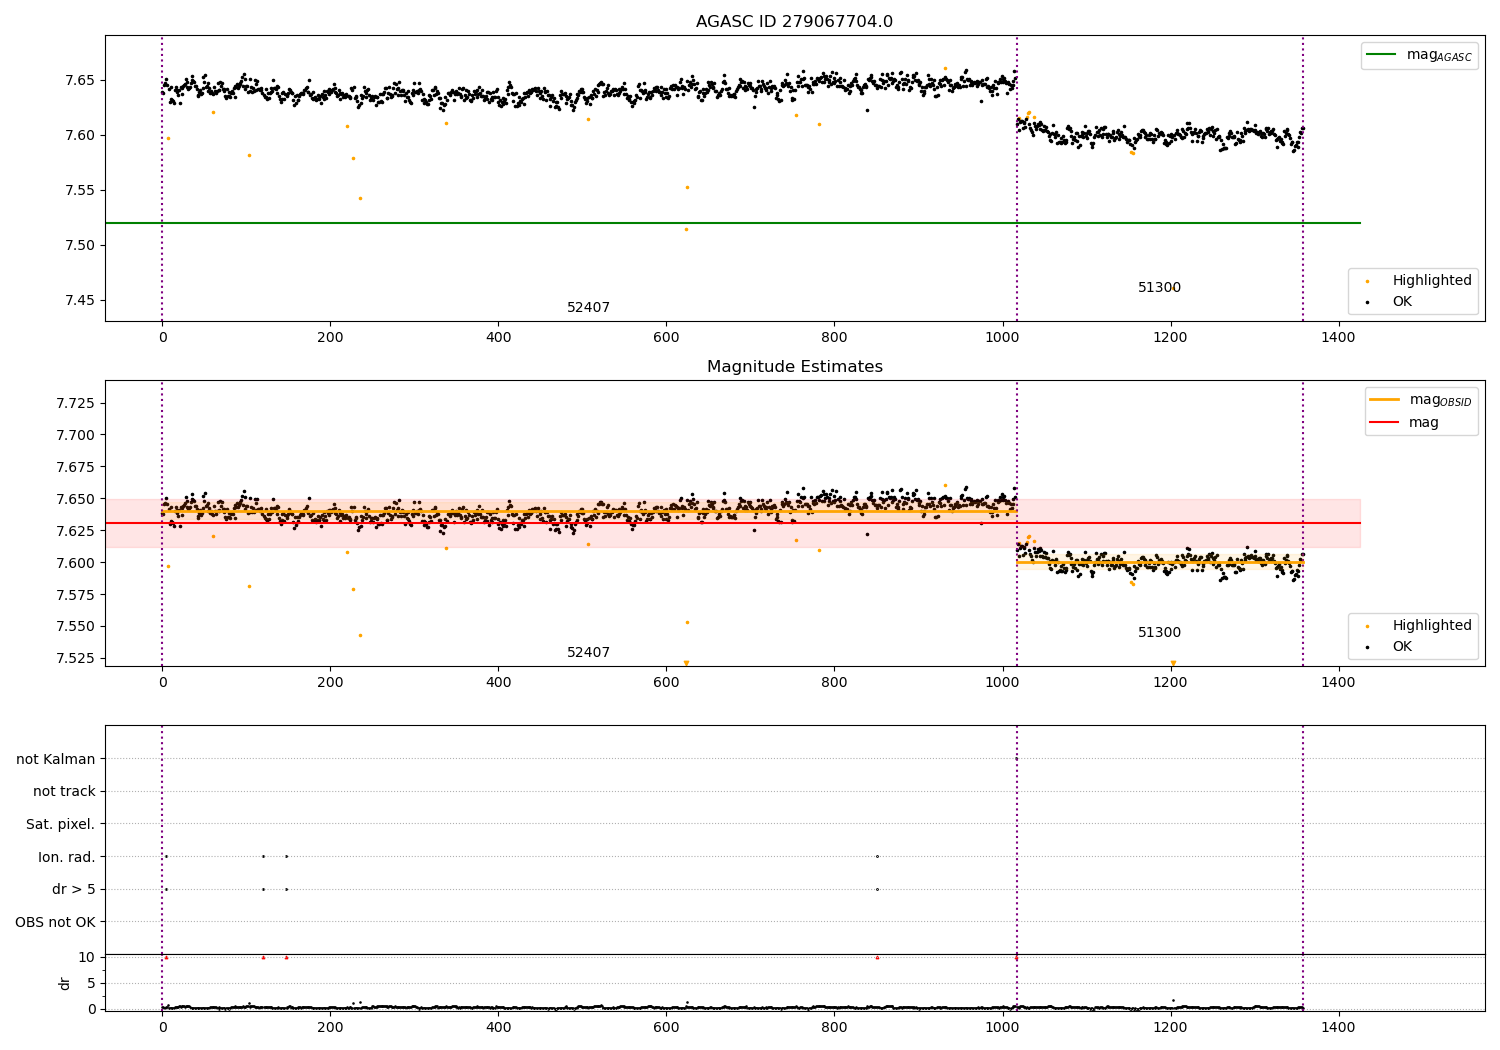The width and height of the screenshot is (1500, 1050).
Task: Click the "Magnitude Estimates" plot title
Action: click(x=794, y=367)
